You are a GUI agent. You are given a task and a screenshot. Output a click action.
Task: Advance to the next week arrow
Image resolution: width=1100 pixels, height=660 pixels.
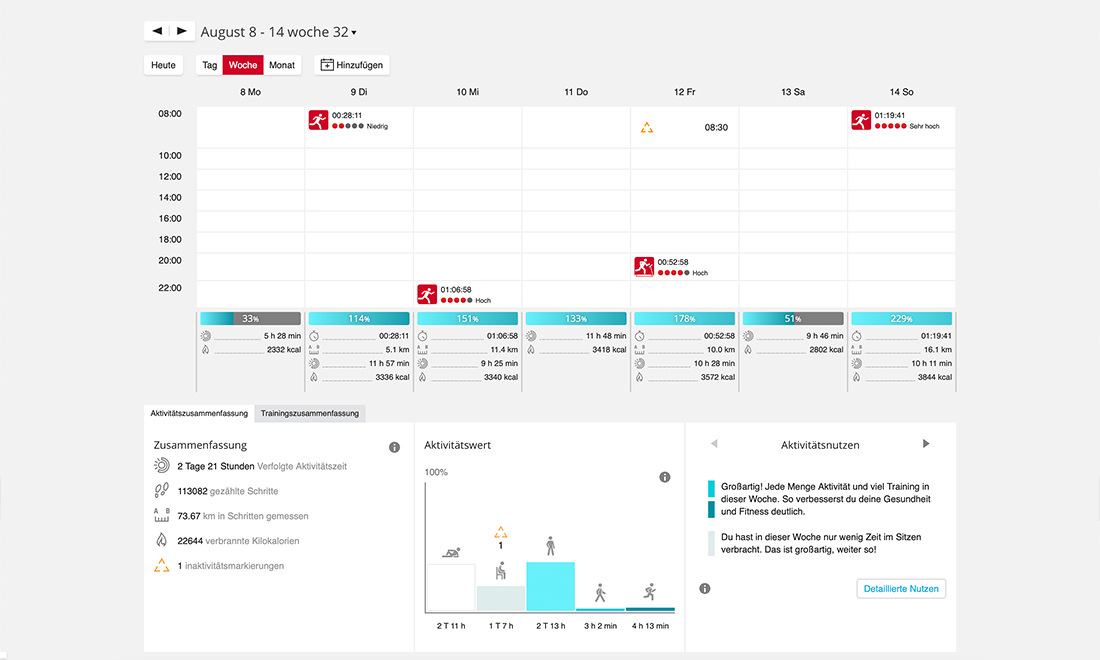pyautogui.click(x=182, y=31)
